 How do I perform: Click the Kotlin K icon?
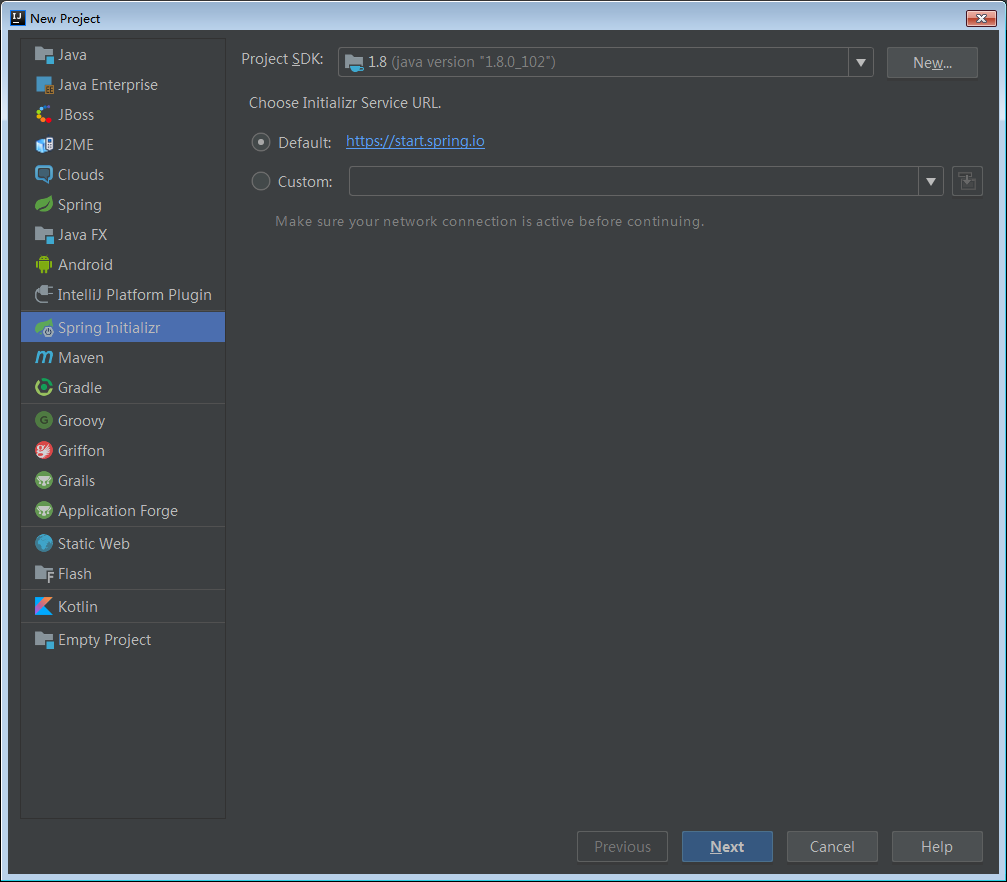pos(44,606)
